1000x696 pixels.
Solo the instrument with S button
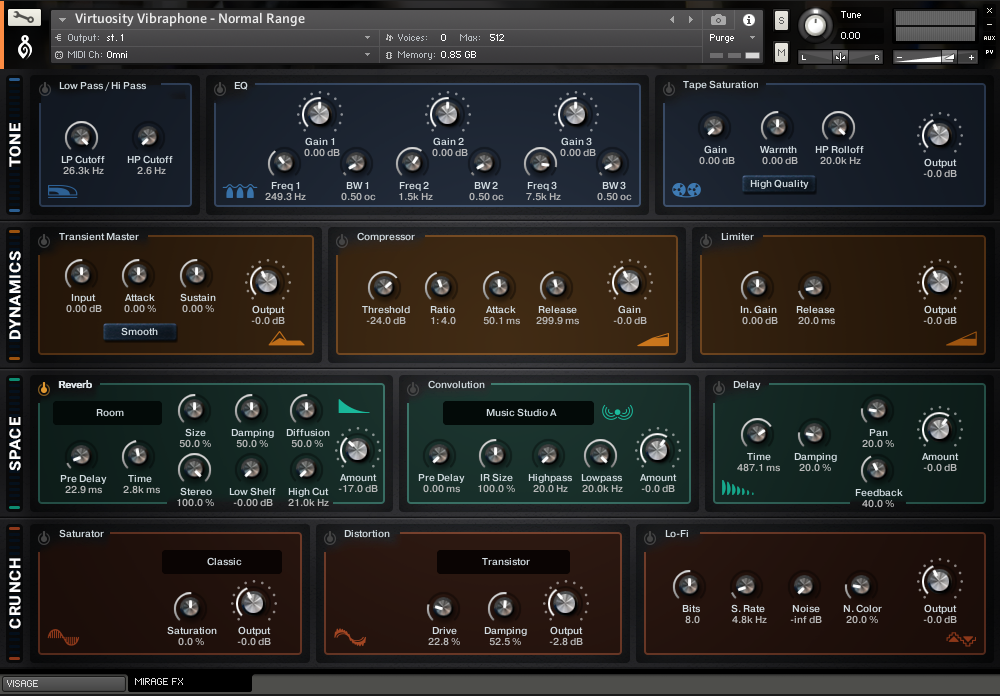click(x=781, y=21)
